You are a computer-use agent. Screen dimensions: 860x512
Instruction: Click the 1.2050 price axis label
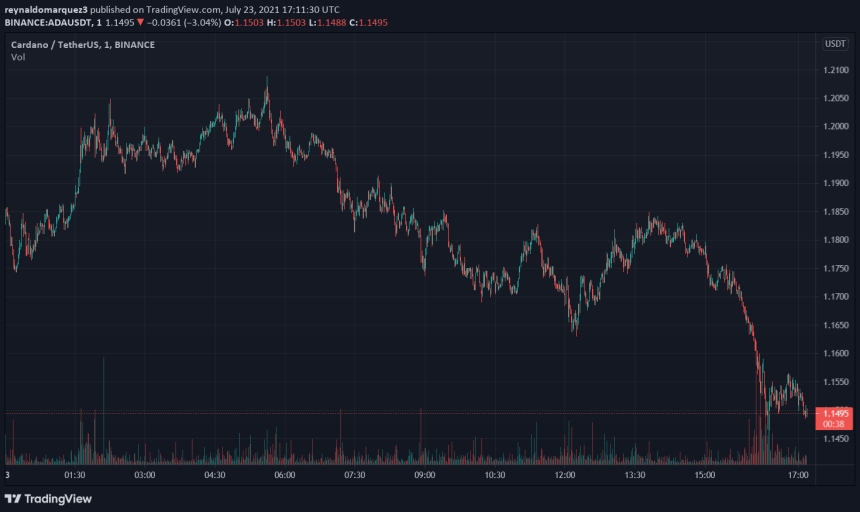coord(836,98)
